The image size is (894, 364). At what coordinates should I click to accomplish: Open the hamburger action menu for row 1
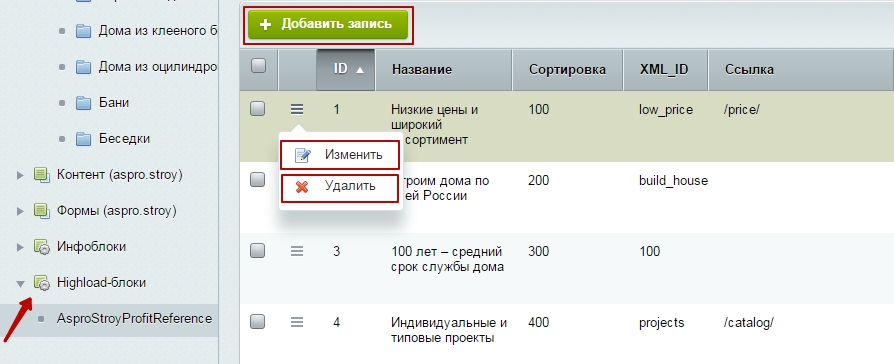297,108
